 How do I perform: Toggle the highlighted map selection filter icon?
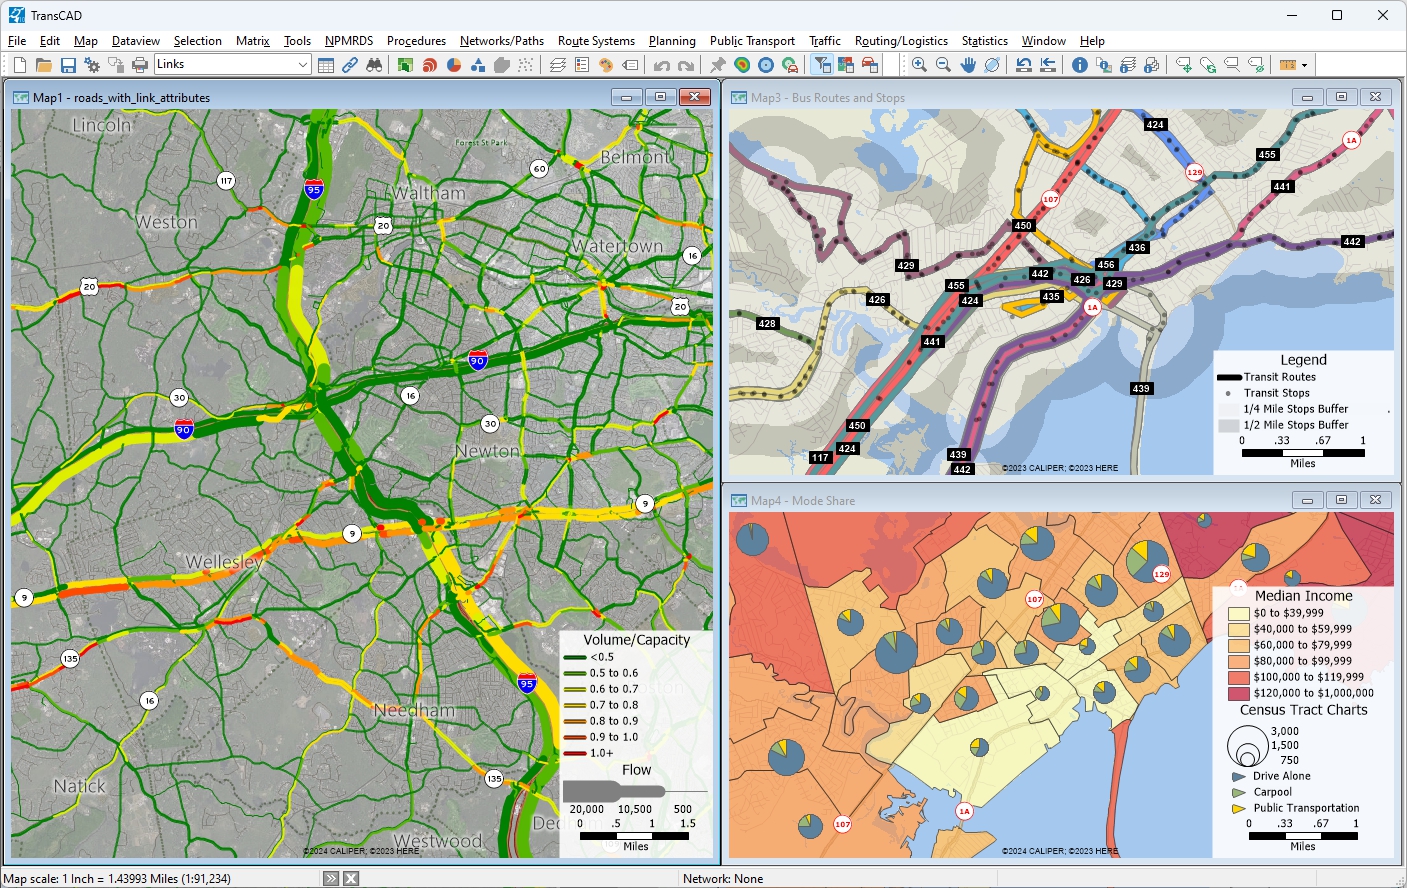pyautogui.click(x=822, y=64)
